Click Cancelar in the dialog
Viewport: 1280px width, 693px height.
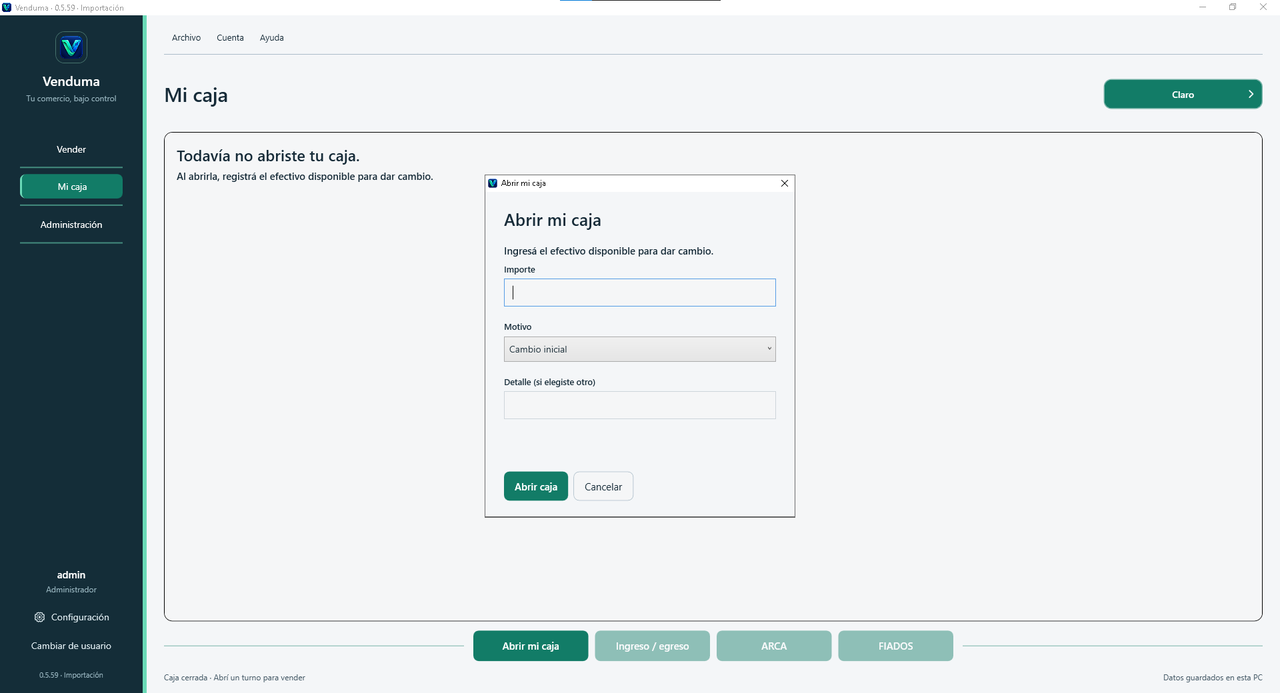(603, 486)
